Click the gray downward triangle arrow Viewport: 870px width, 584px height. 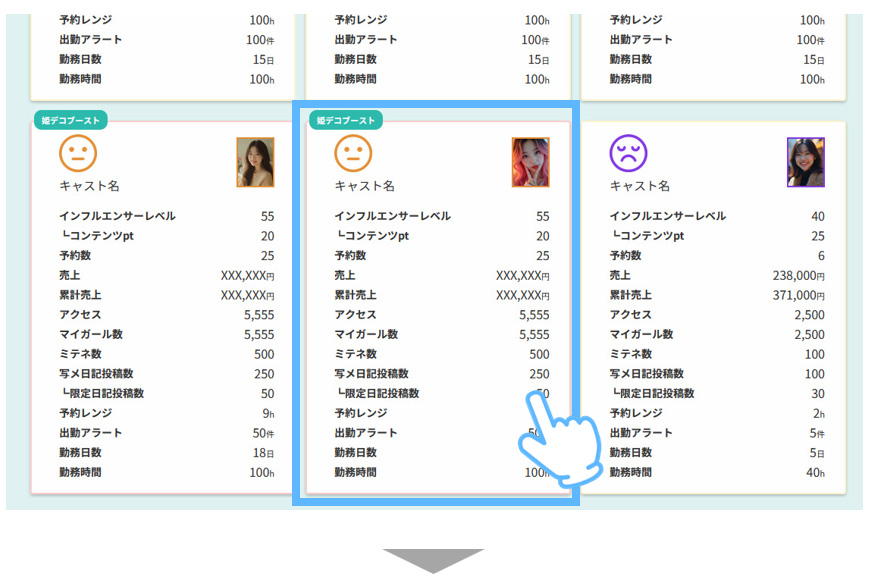pos(434,560)
